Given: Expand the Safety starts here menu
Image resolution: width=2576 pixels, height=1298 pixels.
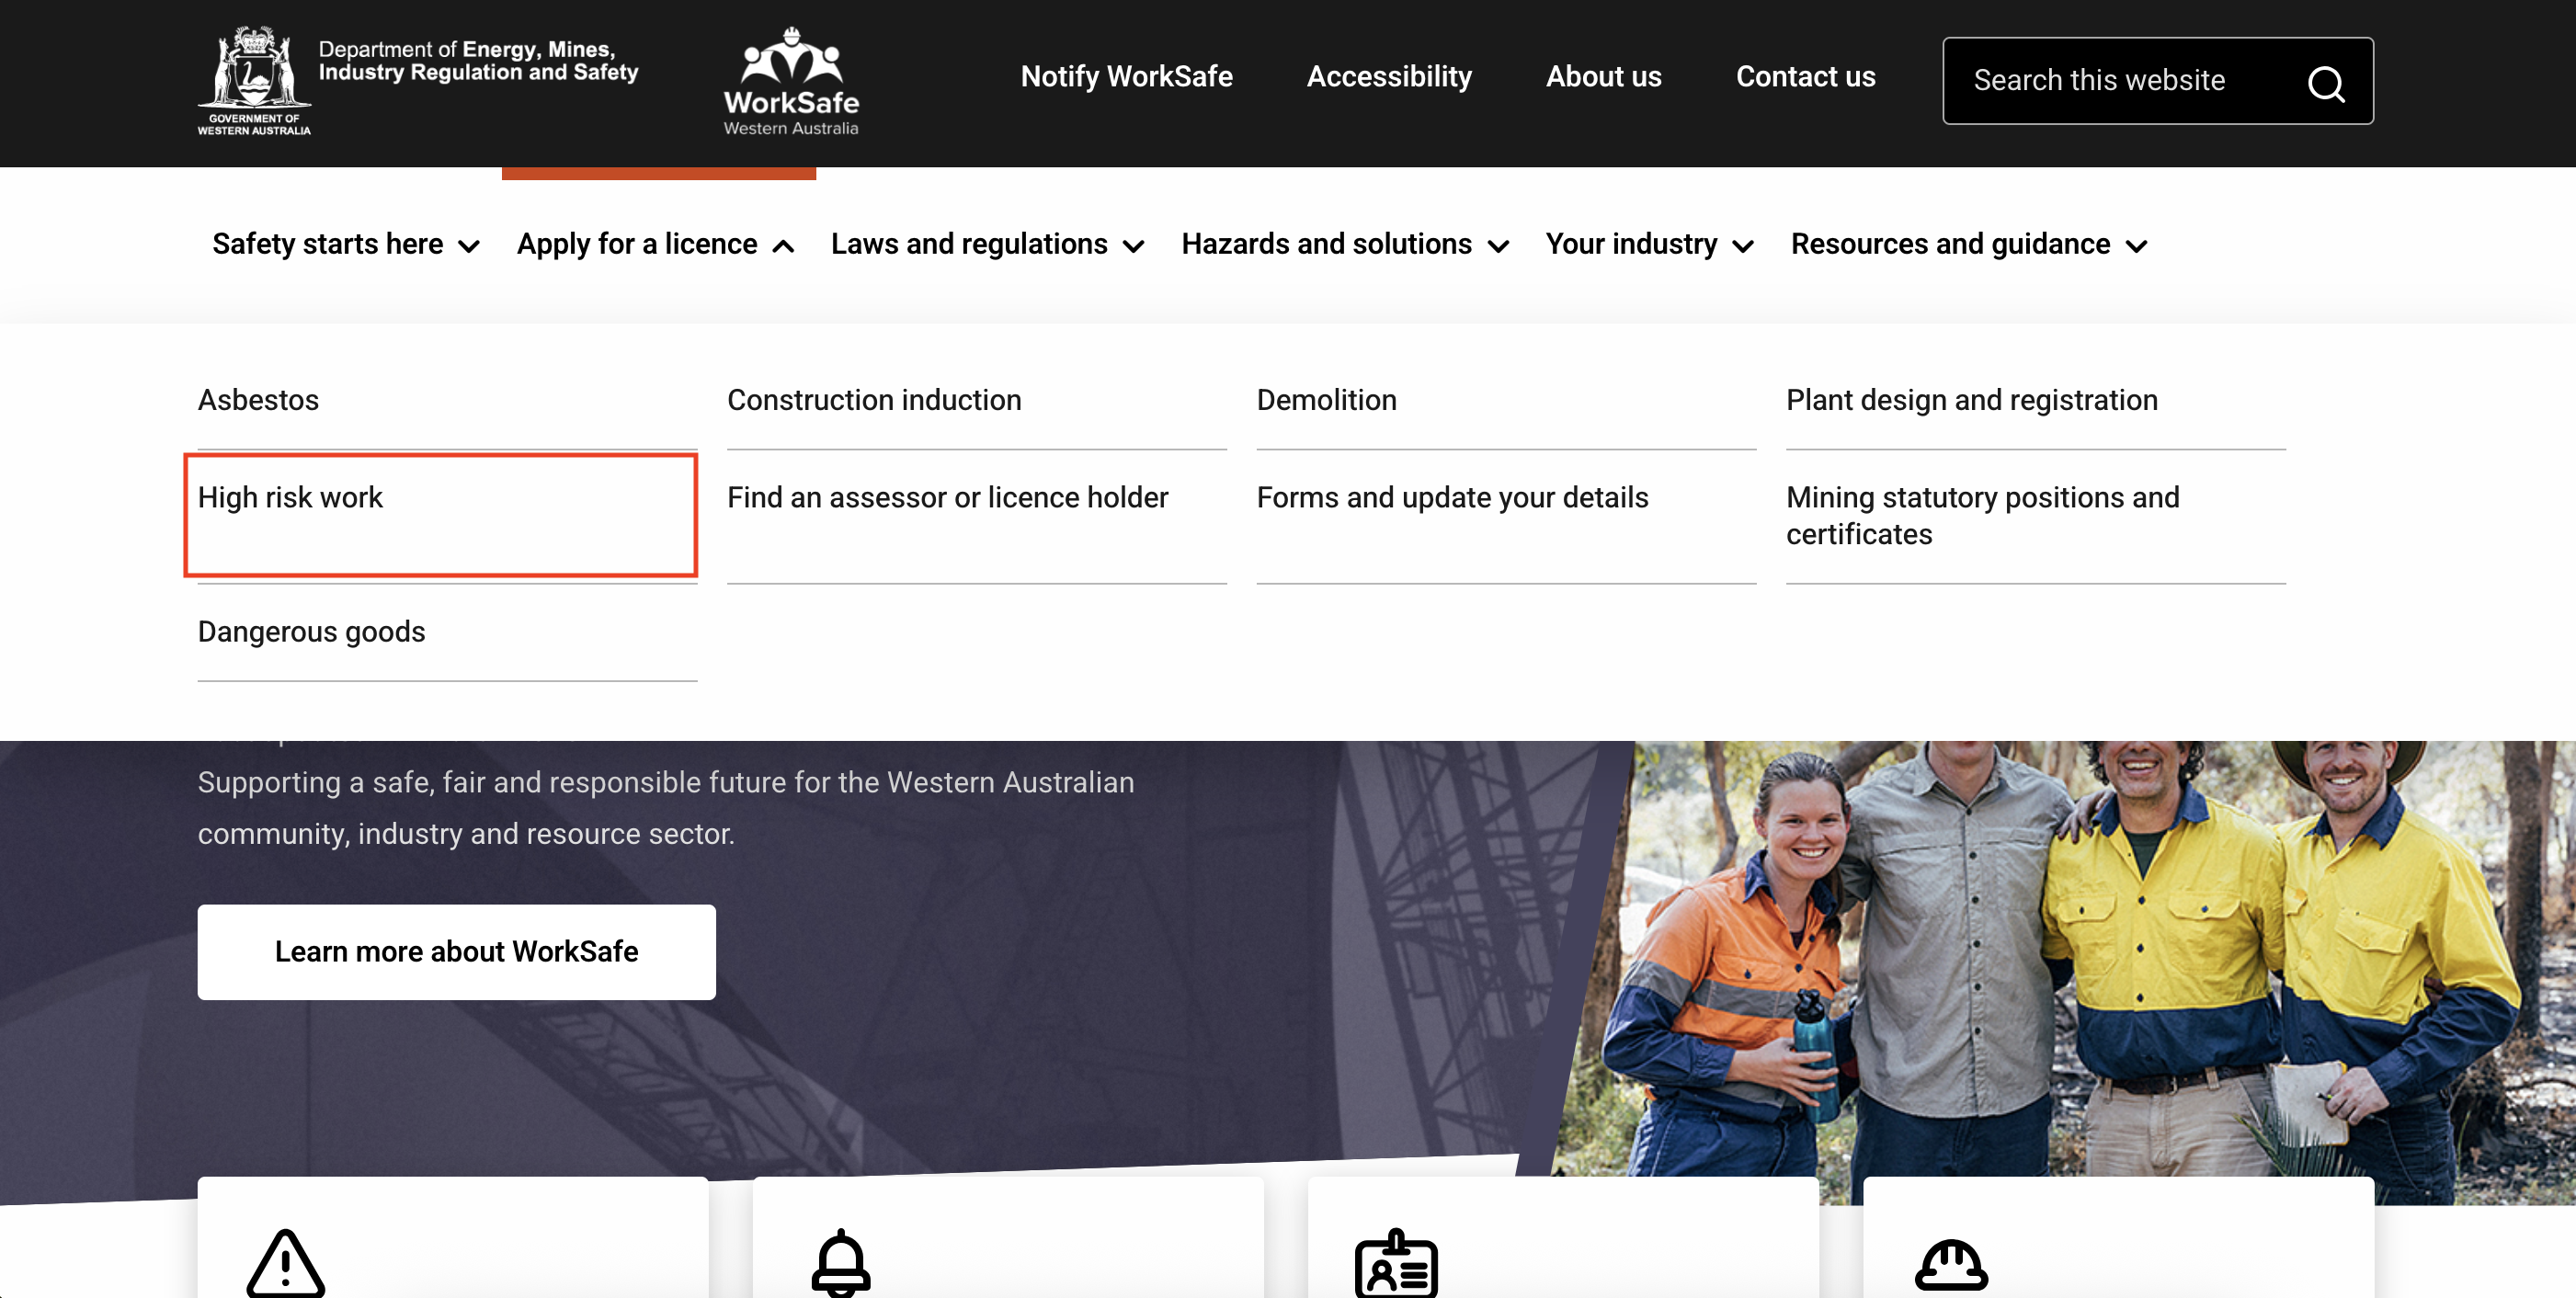Looking at the screenshot, I should 345,244.
